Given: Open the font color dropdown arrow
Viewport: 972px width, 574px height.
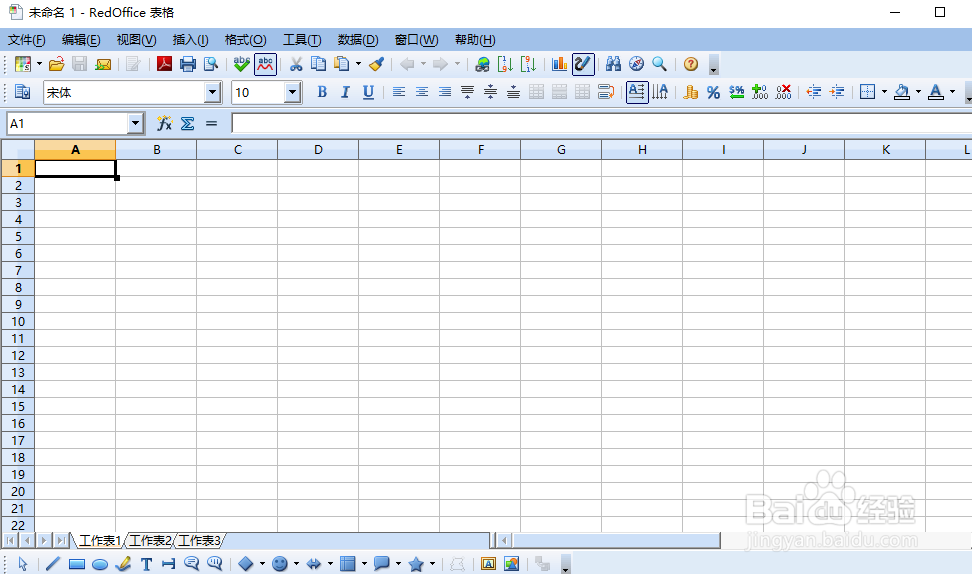Looking at the screenshot, I should pos(952,92).
